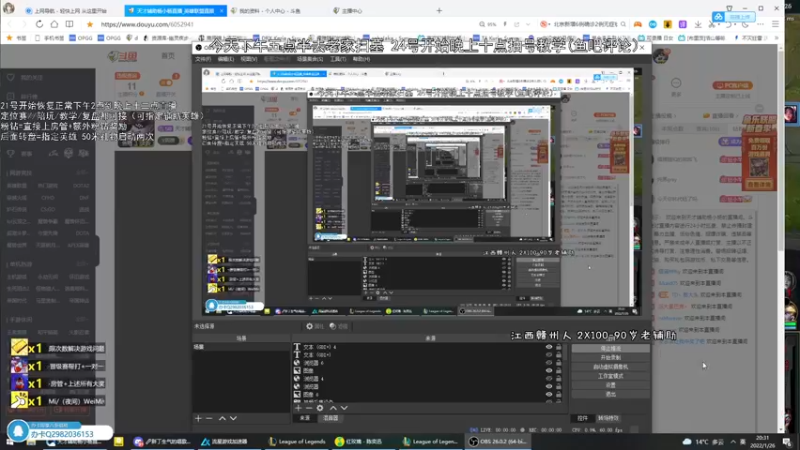Viewport: 800px width, 450px height.
Task: Open browser hamburger menu icon
Action: [776, 24]
